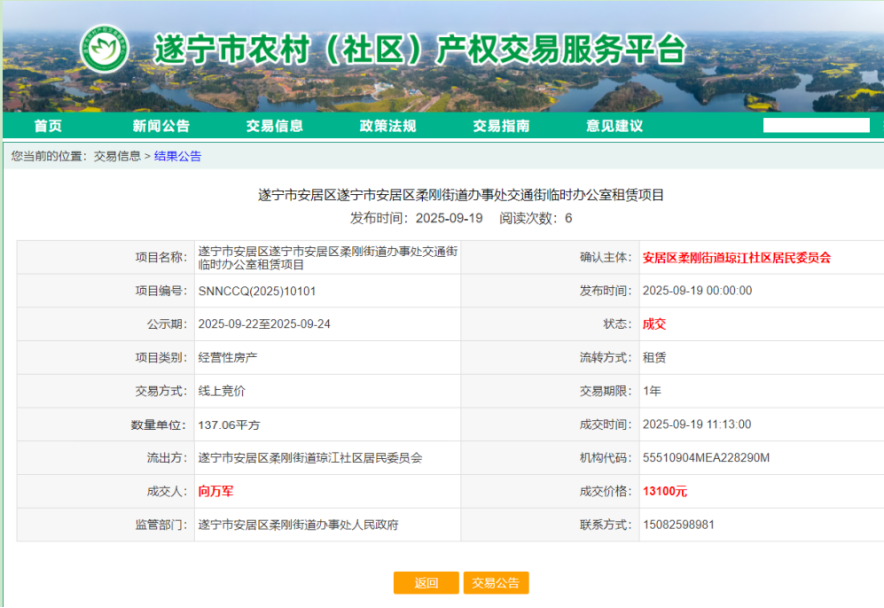Click 交易信息 in the breadcrumb path
This screenshot has width=884, height=608.
117,156
